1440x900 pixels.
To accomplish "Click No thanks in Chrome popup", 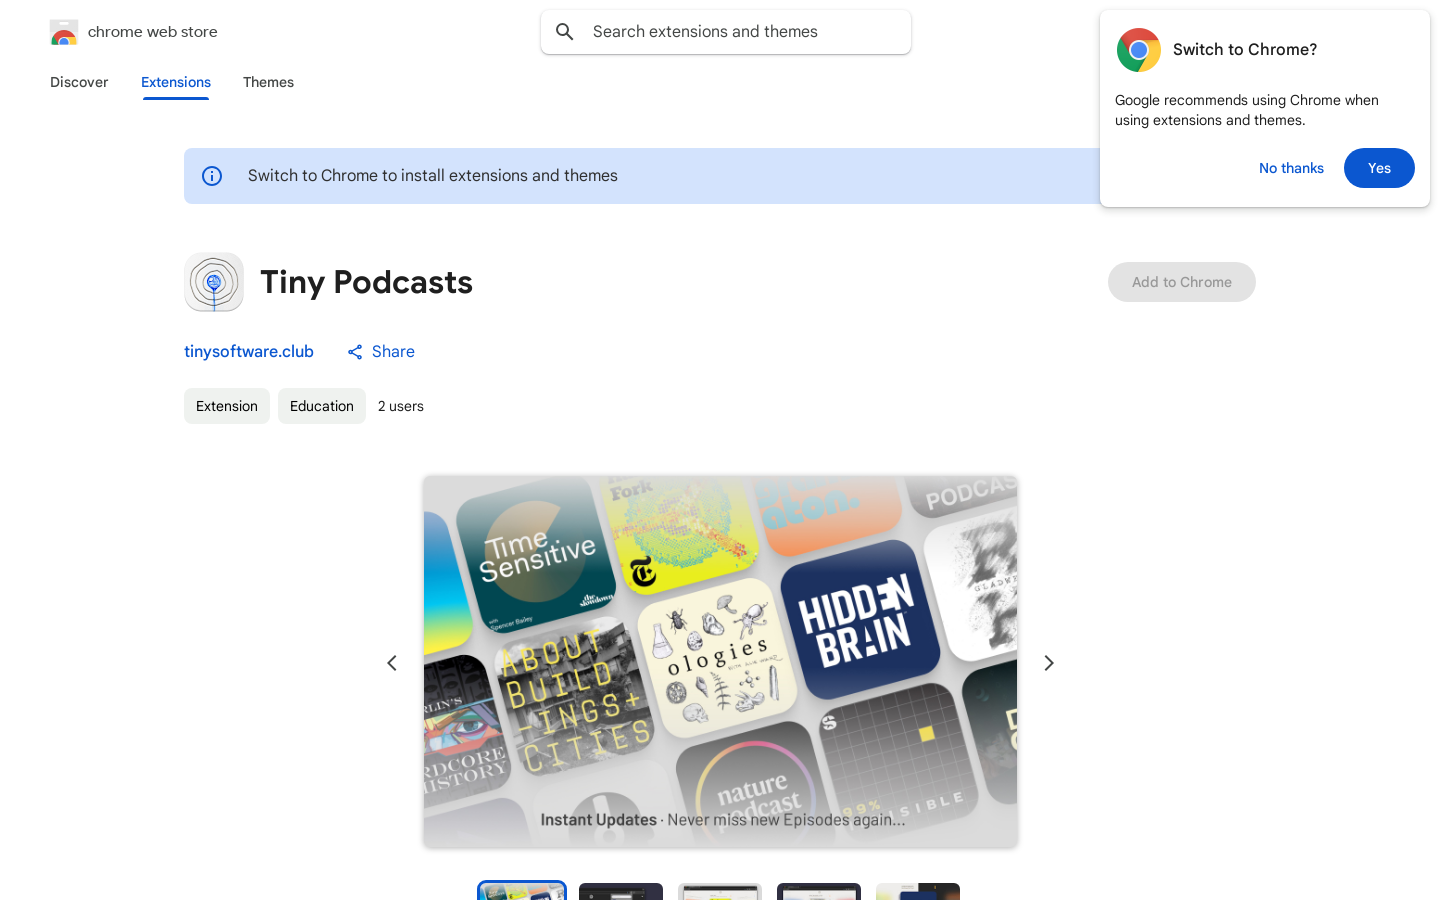I will pyautogui.click(x=1291, y=168).
